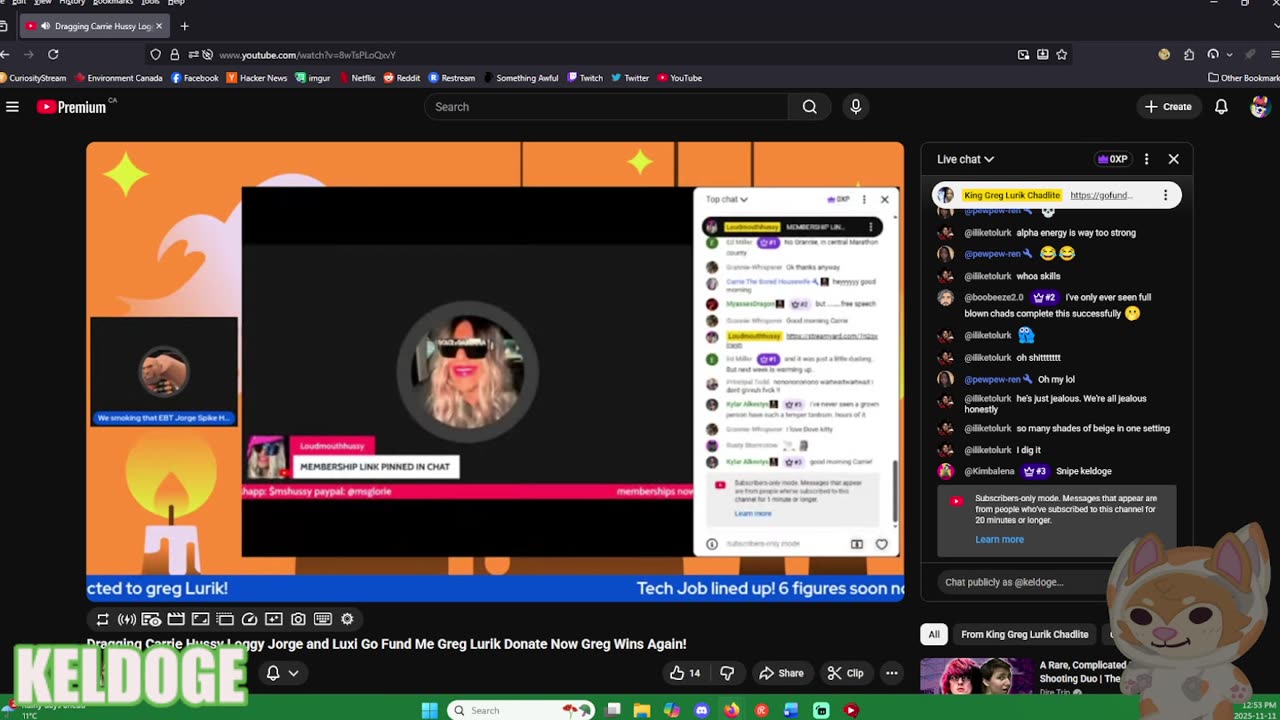Open more actions ellipsis beside Clip
1280x720 pixels.
tap(891, 673)
